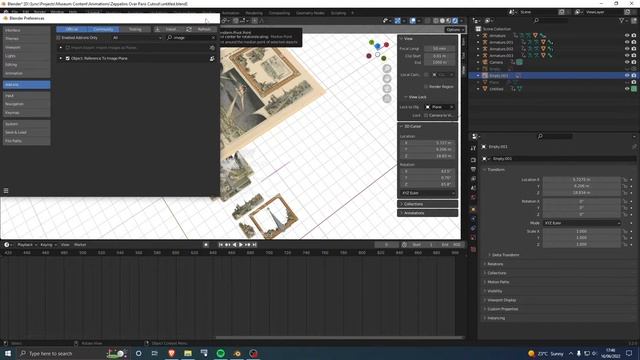This screenshot has width=640, height=360.
Task: Clear the add-on search text
Action: click(213, 38)
